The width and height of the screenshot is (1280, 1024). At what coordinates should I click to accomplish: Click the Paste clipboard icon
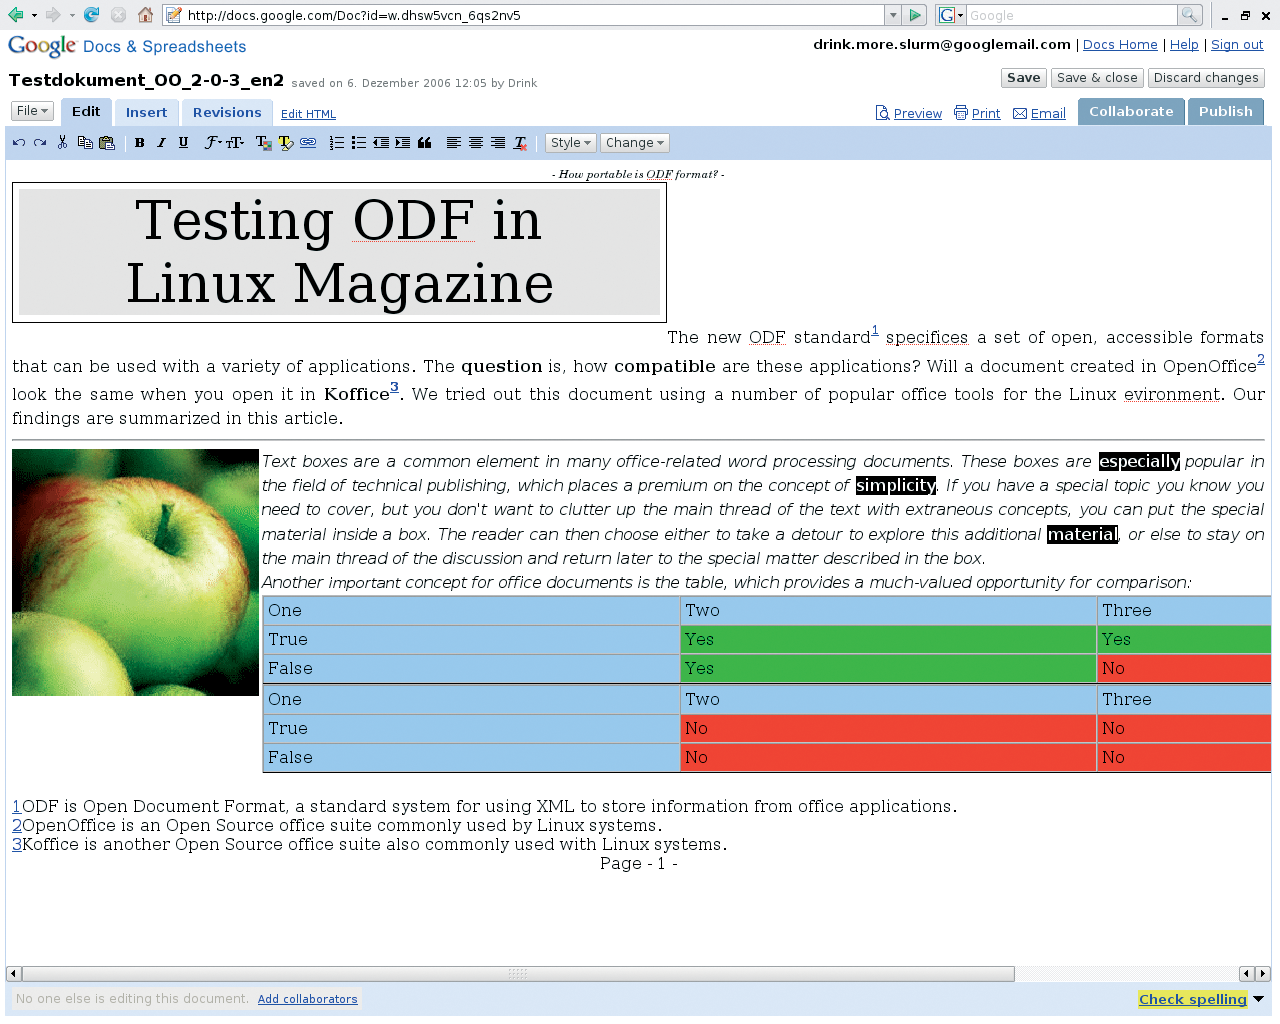pos(106,143)
